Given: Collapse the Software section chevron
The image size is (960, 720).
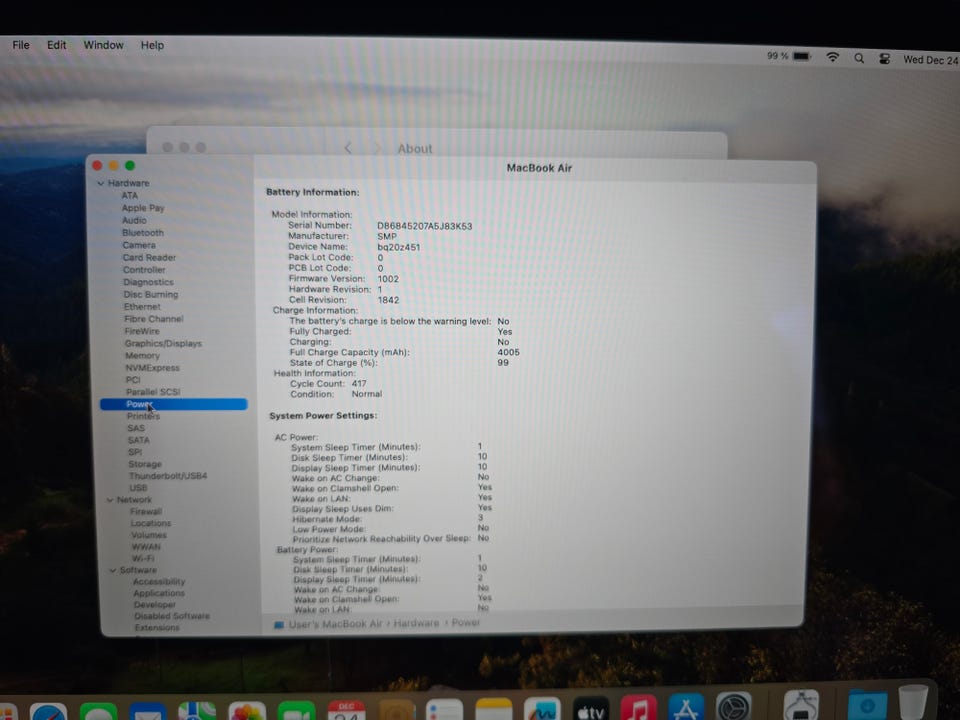Looking at the screenshot, I should (113, 570).
